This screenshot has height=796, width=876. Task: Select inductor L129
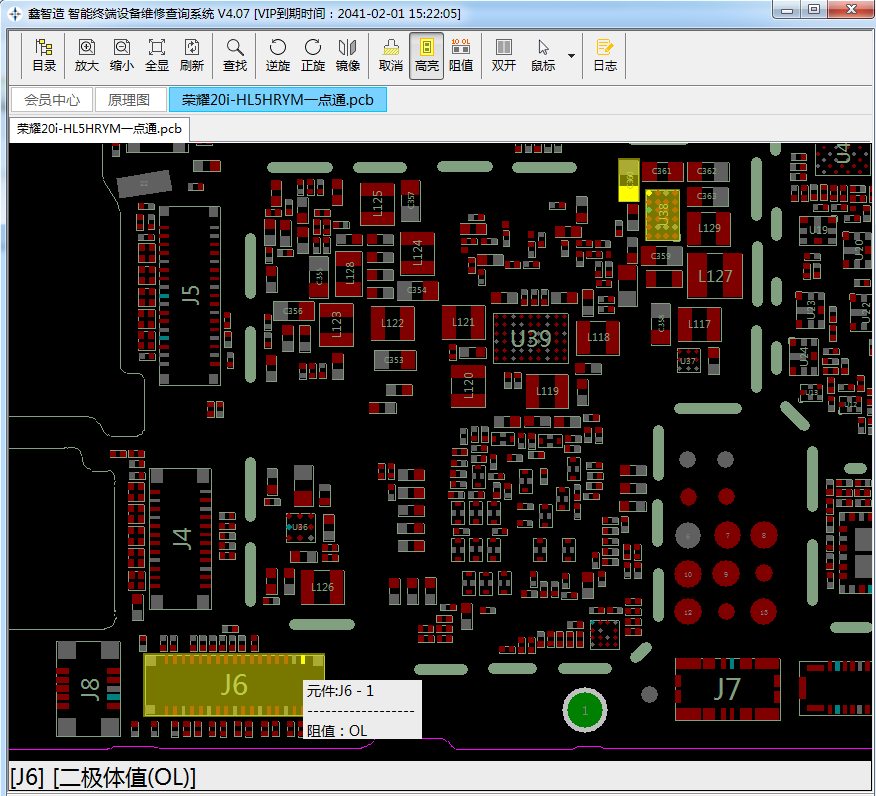(x=709, y=228)
